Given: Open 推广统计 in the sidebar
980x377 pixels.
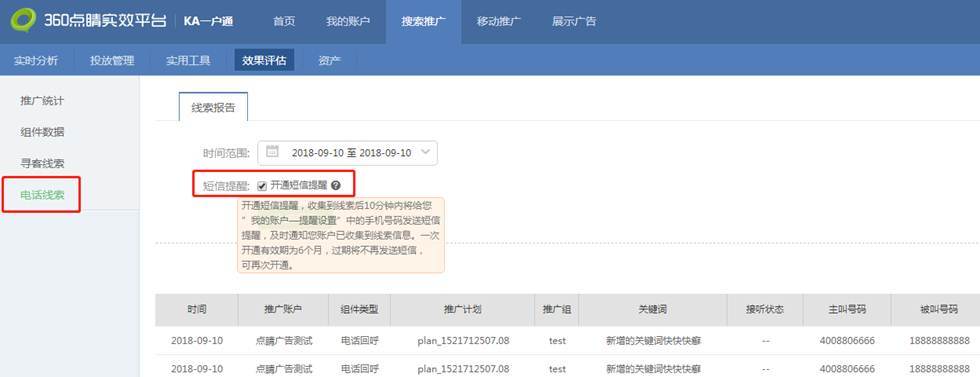Looking at the screenshot, I should [42, 101].
